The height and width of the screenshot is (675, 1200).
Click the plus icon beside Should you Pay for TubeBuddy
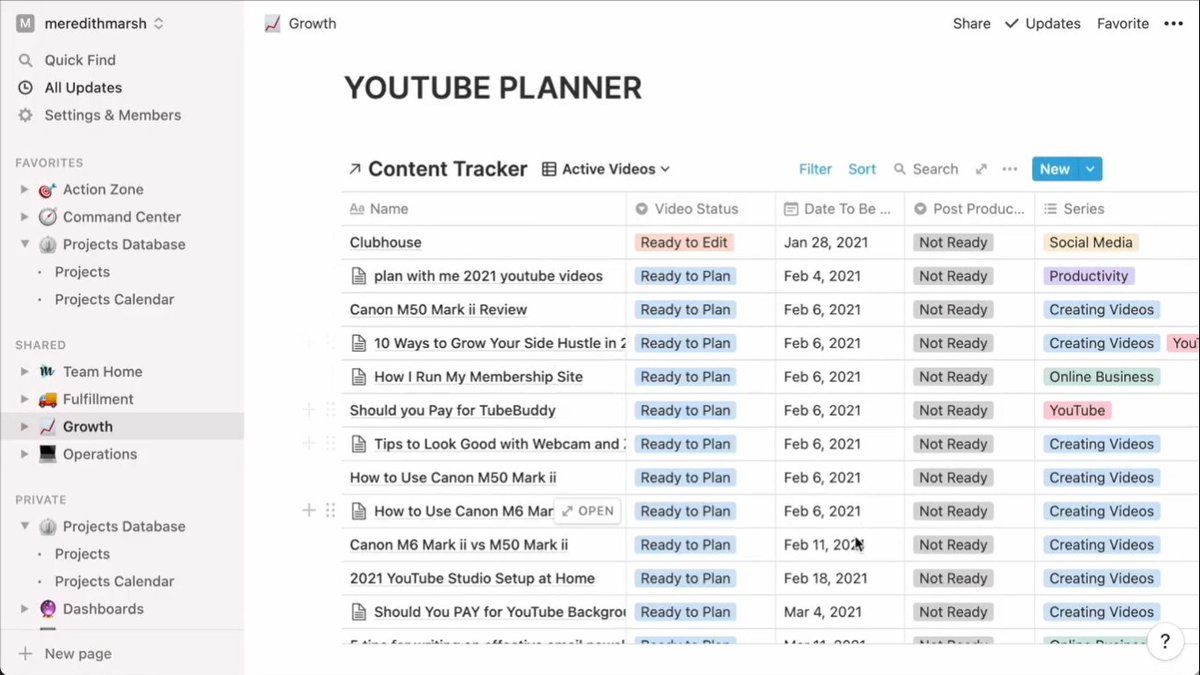[x=308, y=410]
